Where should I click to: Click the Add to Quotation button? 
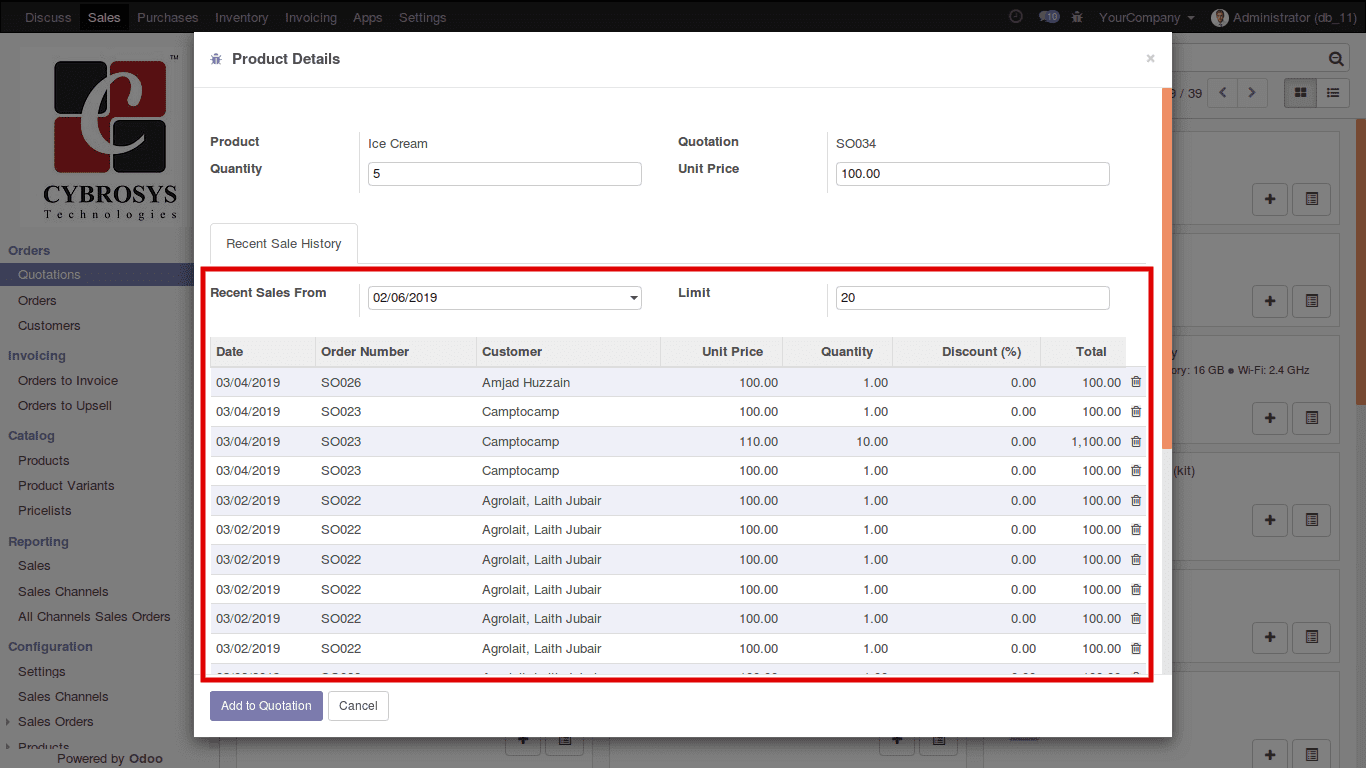point(266,706)
